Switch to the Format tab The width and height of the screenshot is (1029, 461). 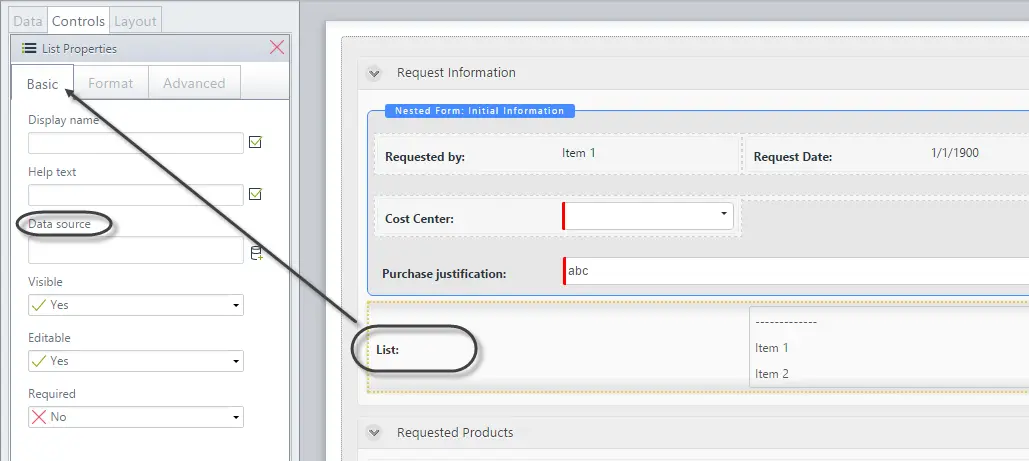pos(111,83)
